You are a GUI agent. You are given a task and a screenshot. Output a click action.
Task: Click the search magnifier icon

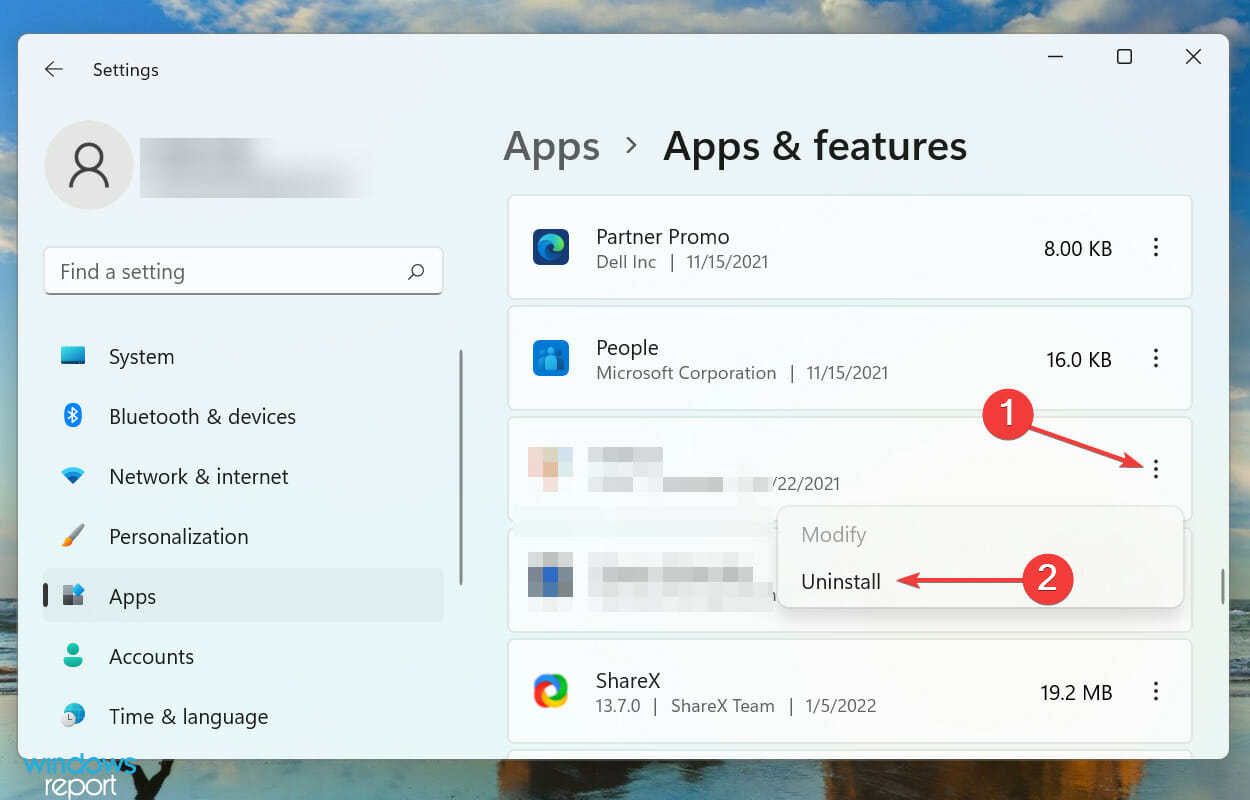pyautogui.click(x=416, y=271)
